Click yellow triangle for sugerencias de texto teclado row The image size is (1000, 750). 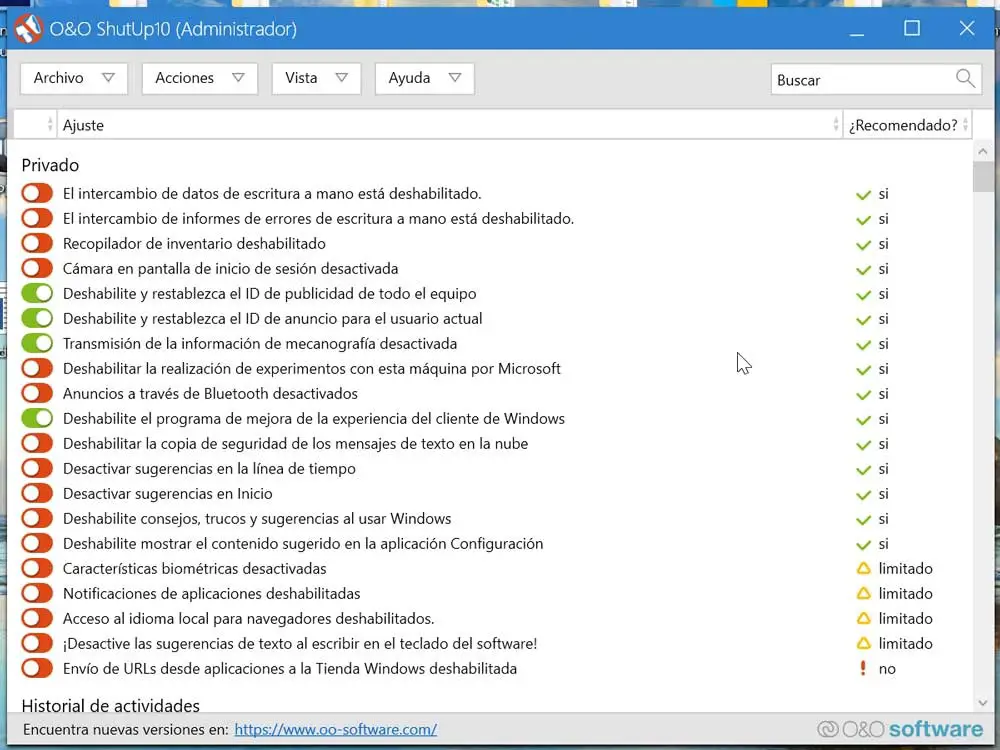click(x=864, y=643)
